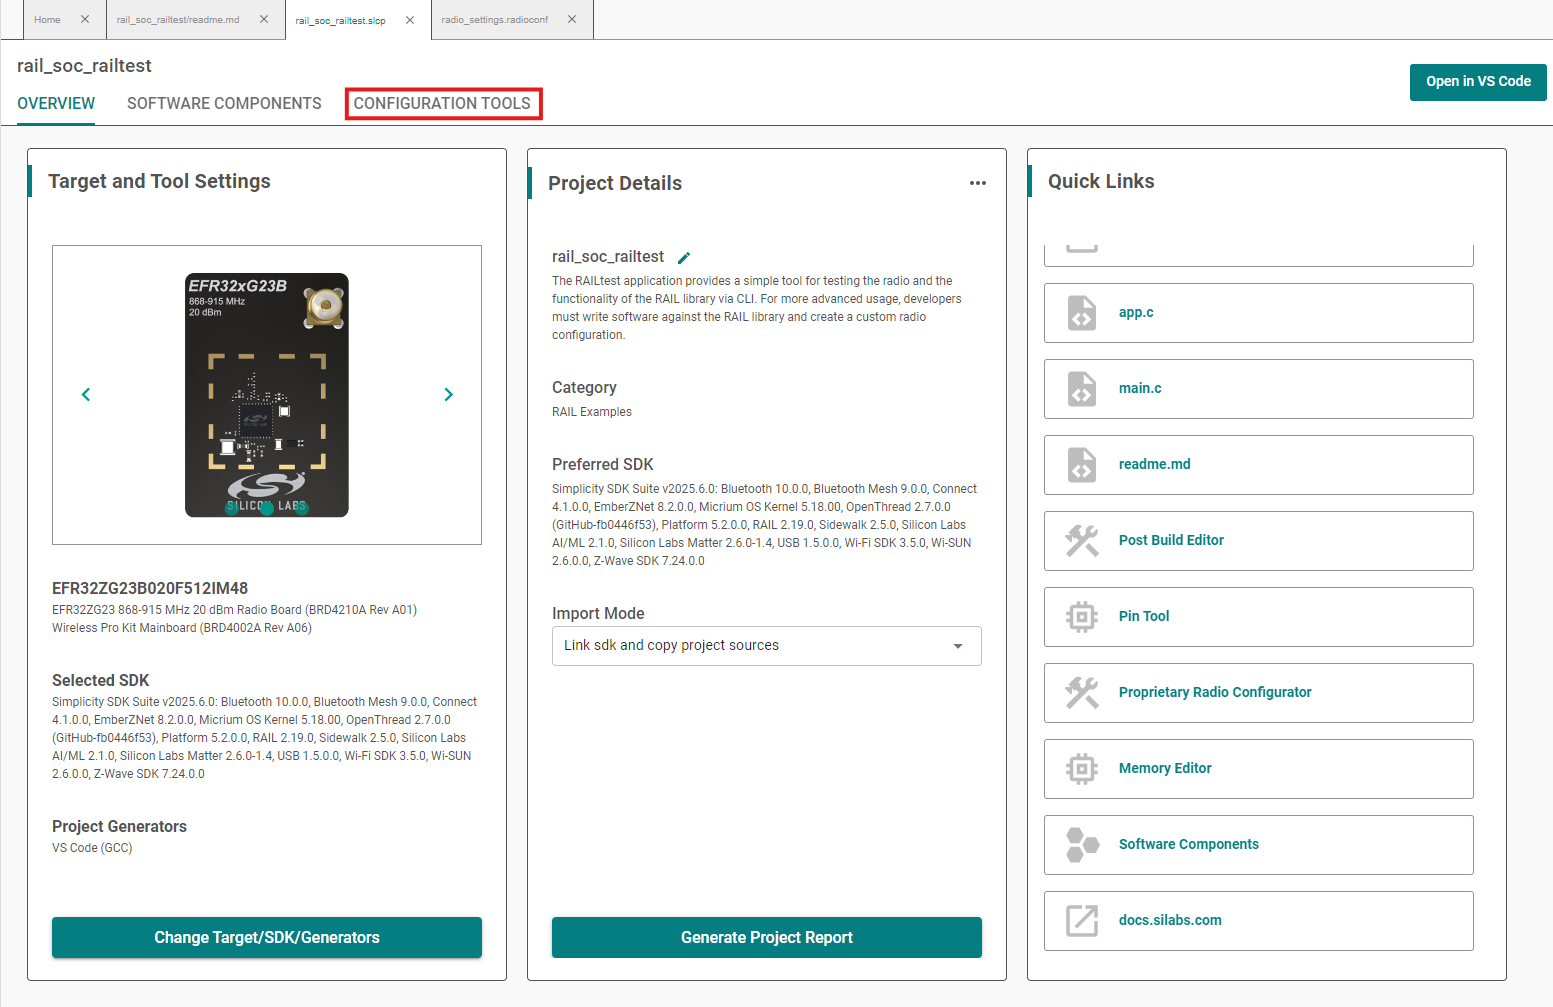The width and height of the screenshot is (1553, 1007).
Task: Click the pencil to rename rail_soc_railtest
Action: [683, 257]
